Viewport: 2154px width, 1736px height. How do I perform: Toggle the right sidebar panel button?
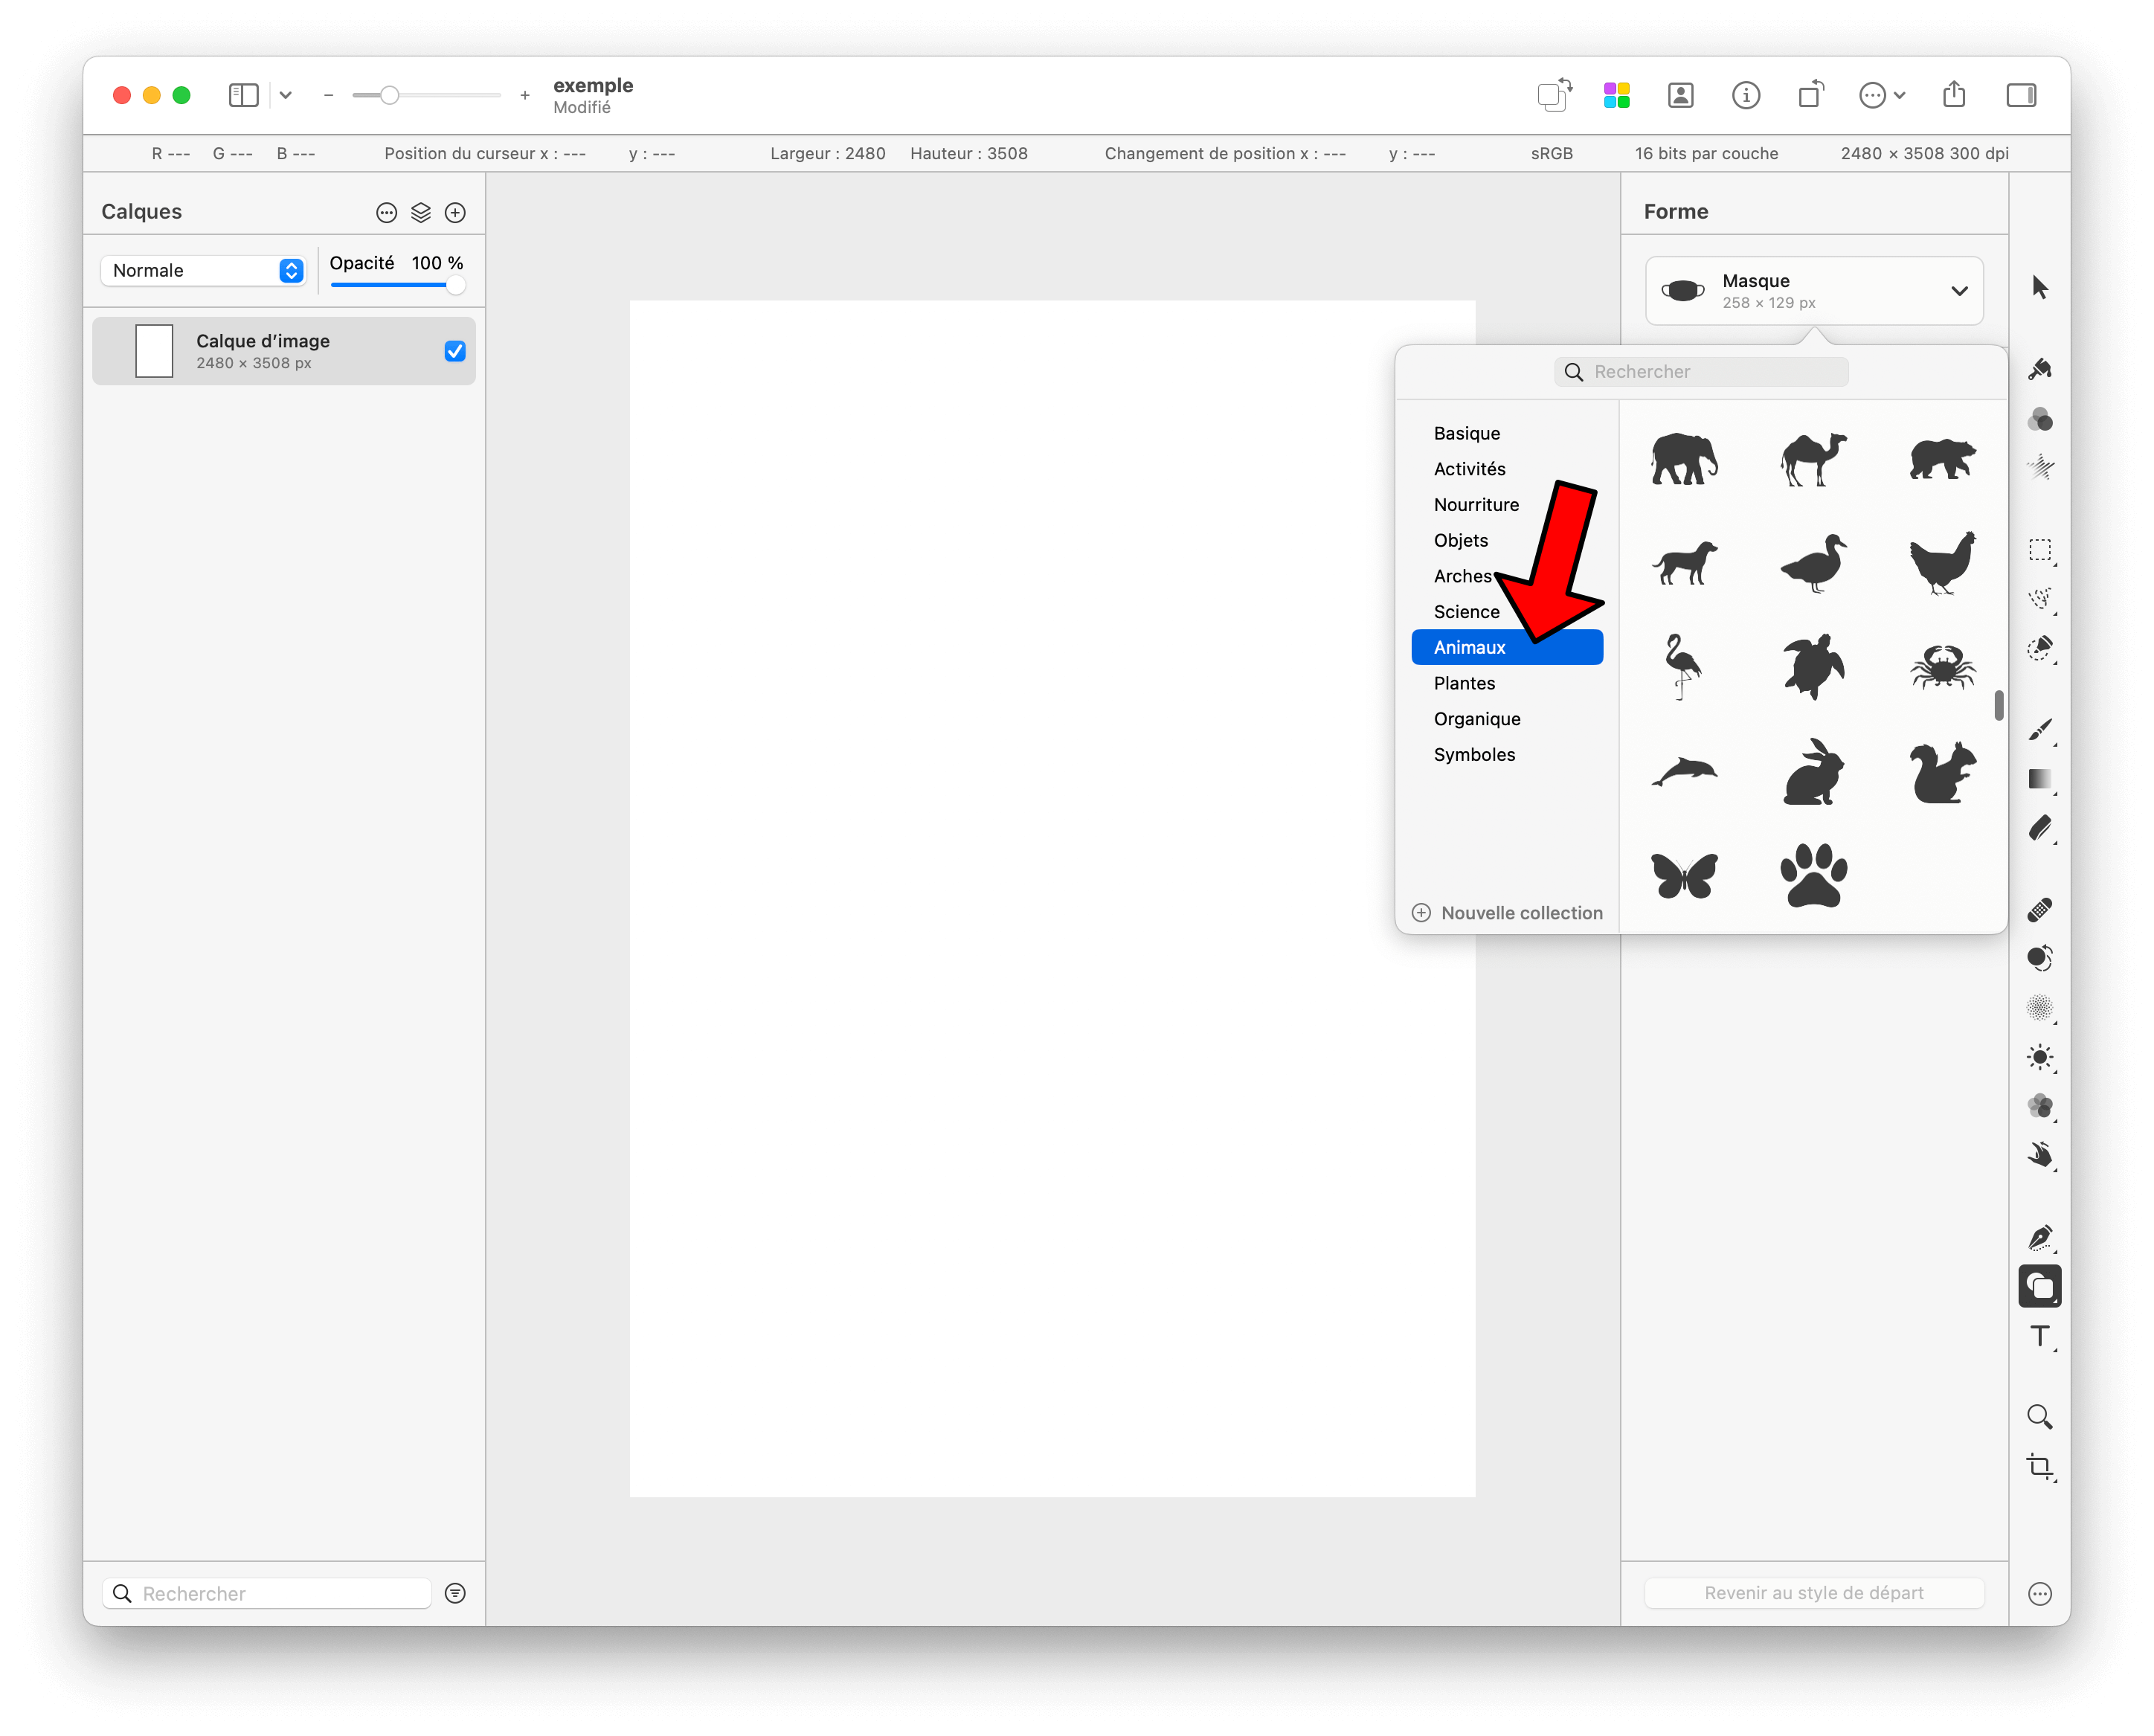(x=2021, y=95)
